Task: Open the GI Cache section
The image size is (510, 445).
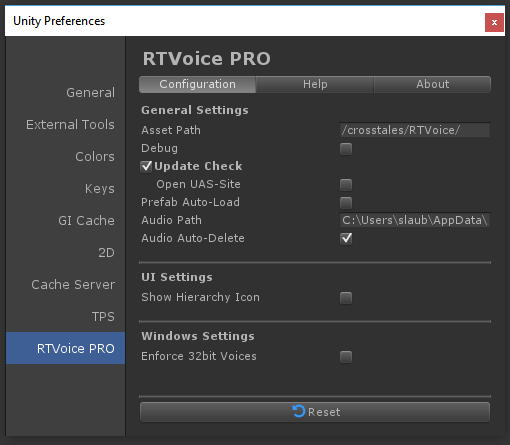Action: 86,221
